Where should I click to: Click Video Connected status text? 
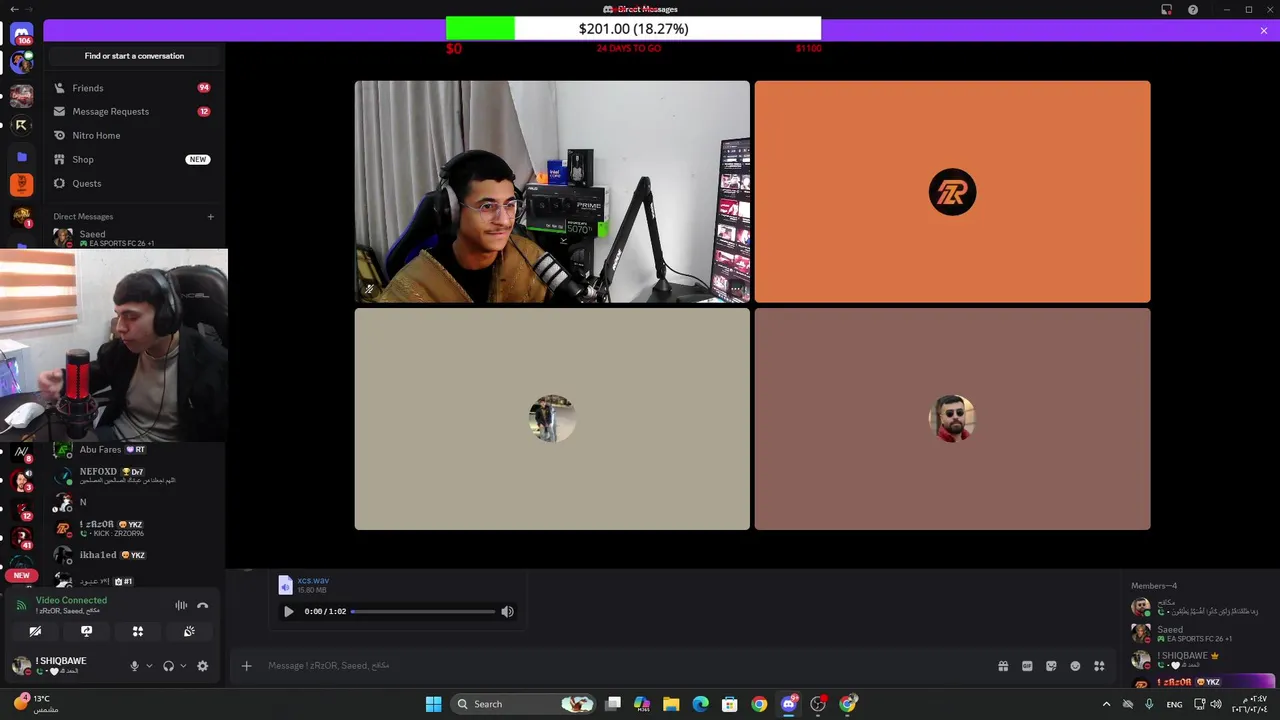point(71,600)
